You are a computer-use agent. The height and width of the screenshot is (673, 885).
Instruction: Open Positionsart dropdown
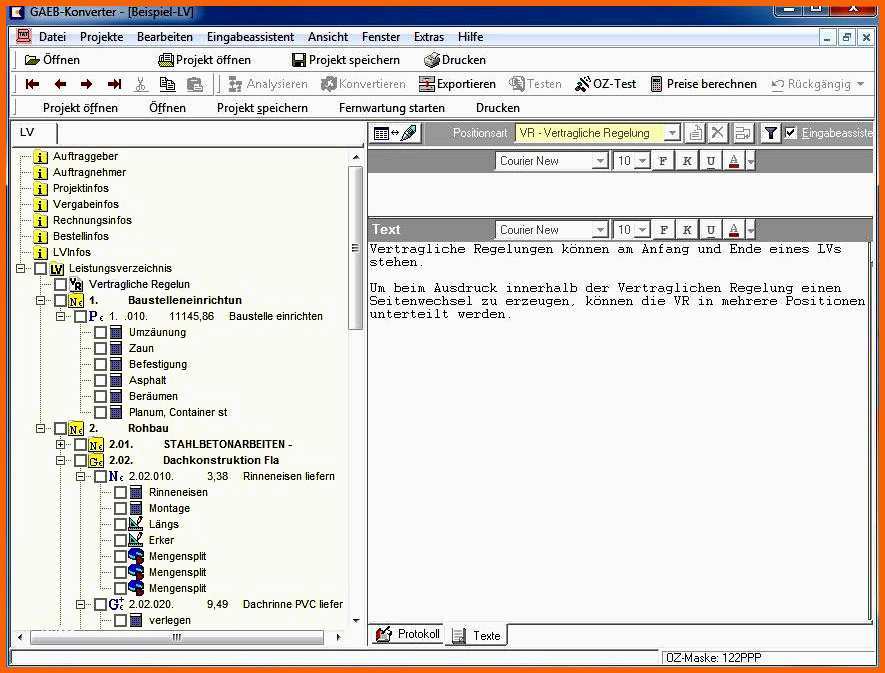672,133
